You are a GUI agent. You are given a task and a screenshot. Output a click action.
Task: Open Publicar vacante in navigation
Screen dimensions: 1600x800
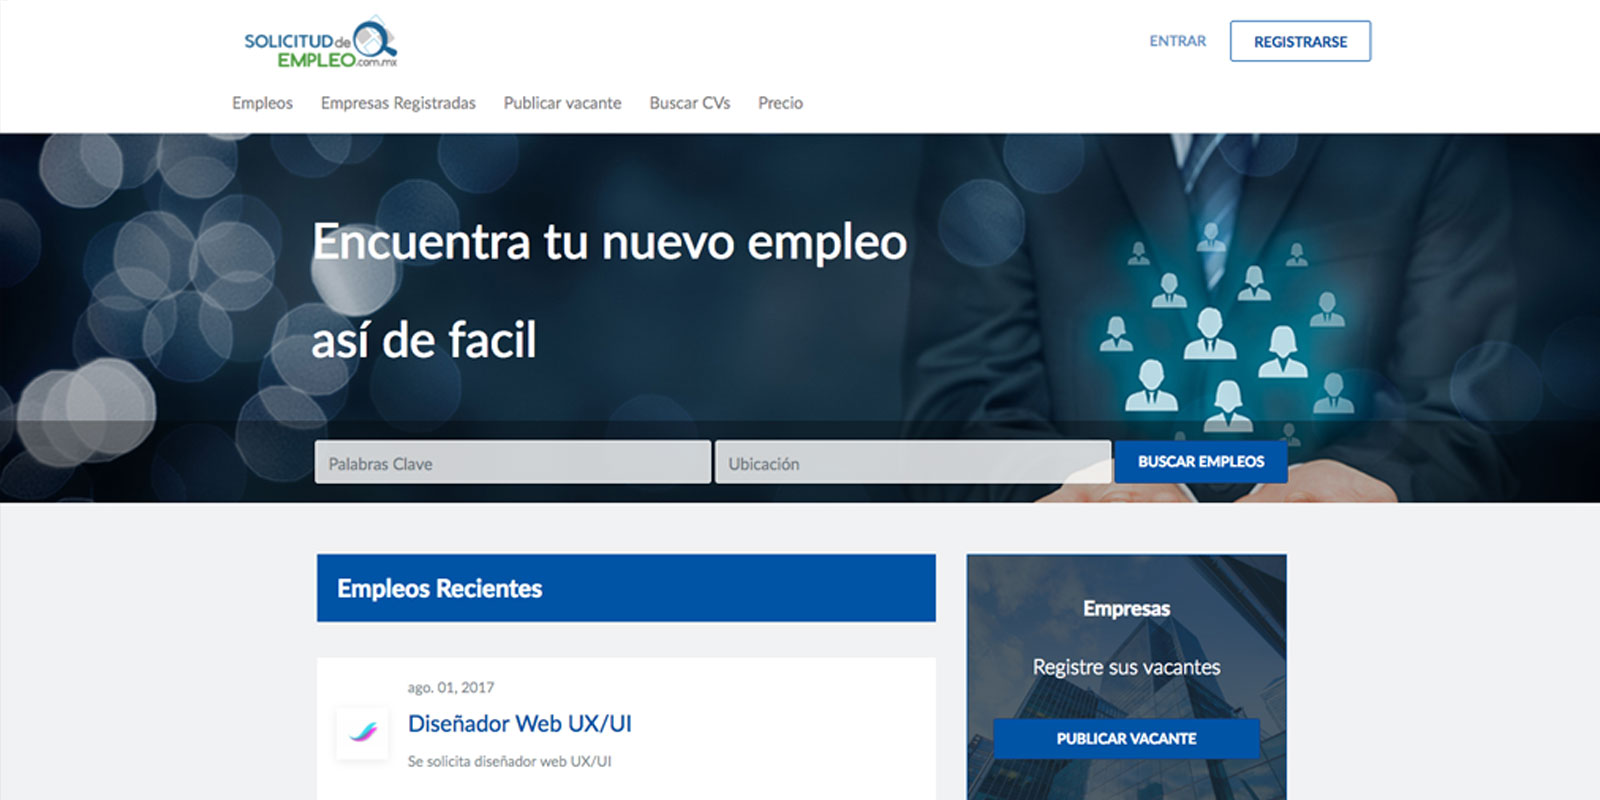point(562,103)
